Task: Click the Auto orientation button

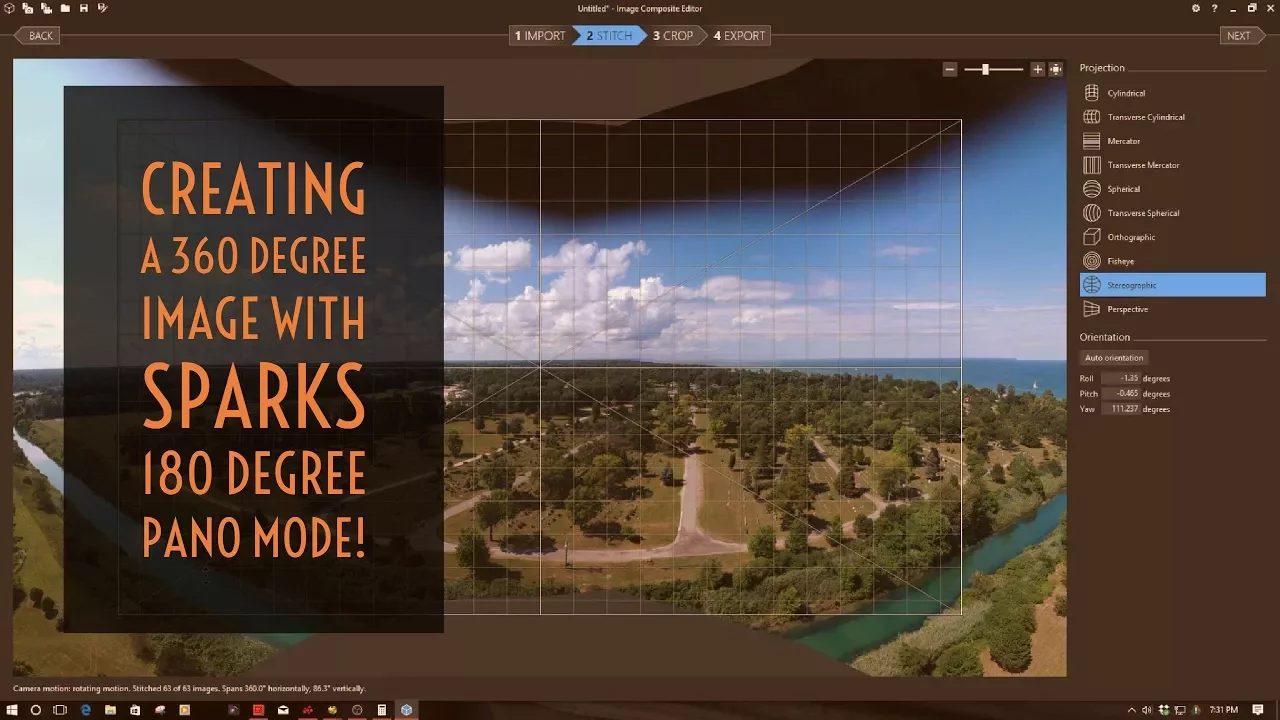Action: (x=1114, y=358)
